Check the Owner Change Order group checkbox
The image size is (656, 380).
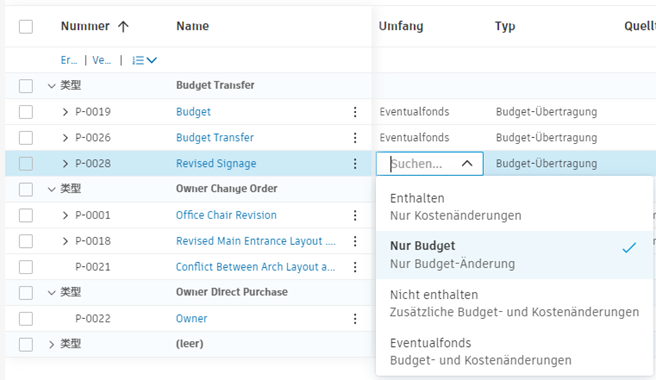pyautogui.click(x=26, y=189)
